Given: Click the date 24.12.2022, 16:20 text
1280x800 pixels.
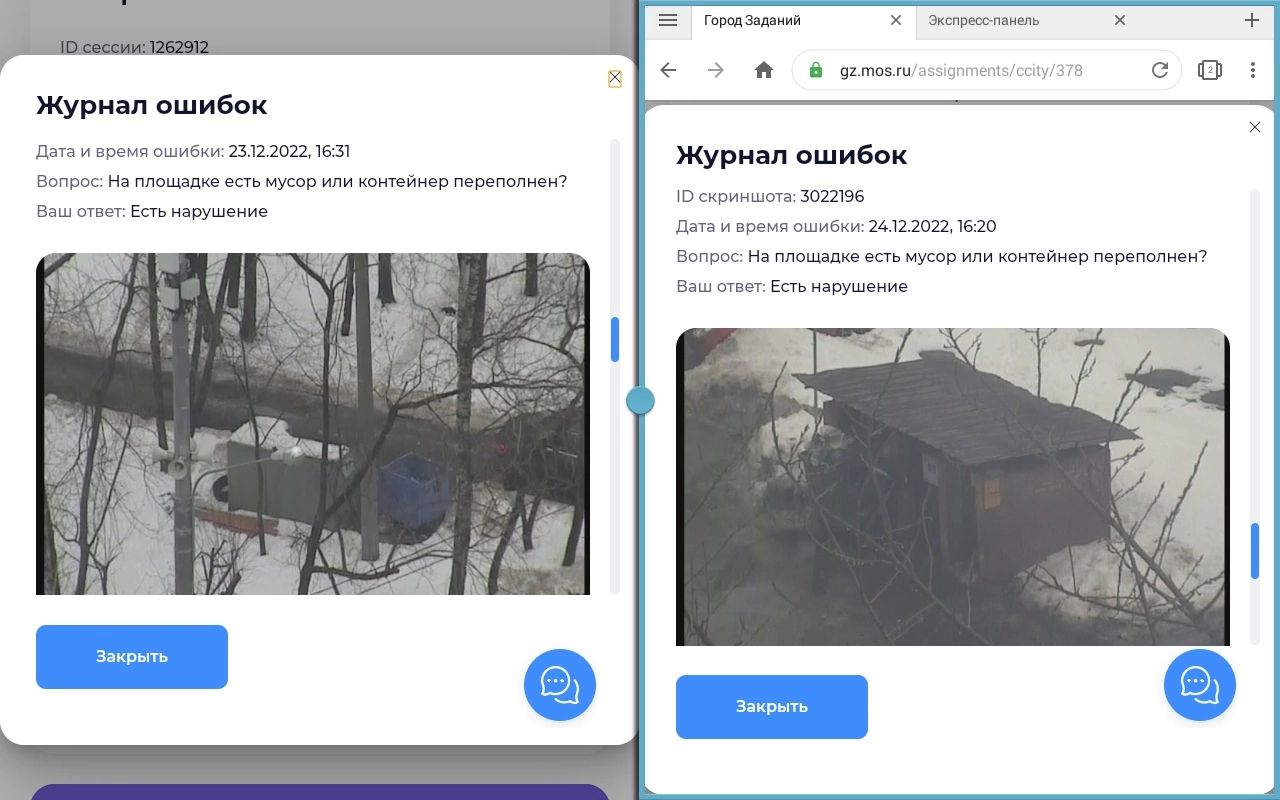Looking at the screenshot, I should [932, 226].
